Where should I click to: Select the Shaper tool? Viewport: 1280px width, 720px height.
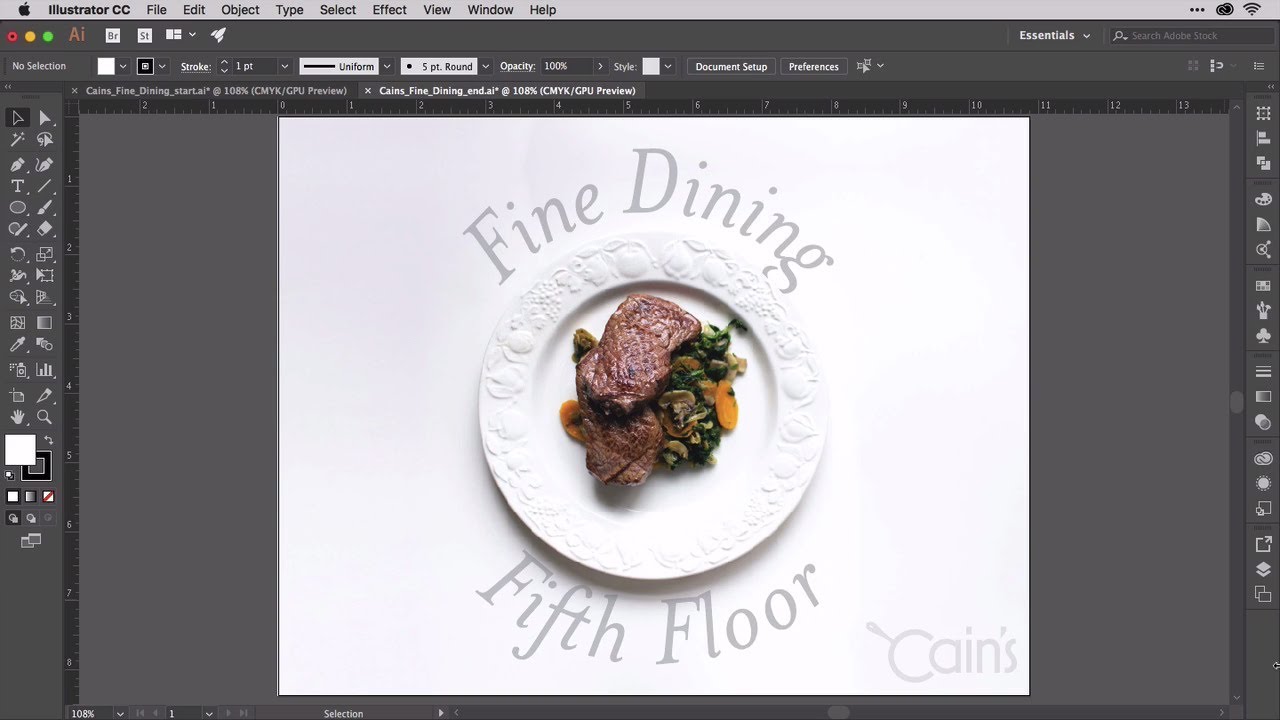pyautogui.click(x=17, y=230)
